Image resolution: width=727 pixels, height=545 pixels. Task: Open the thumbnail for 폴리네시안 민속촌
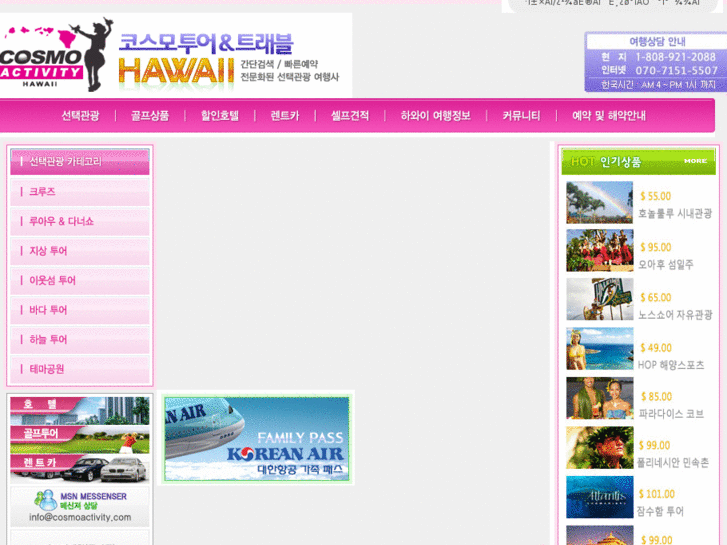(599, 448)
